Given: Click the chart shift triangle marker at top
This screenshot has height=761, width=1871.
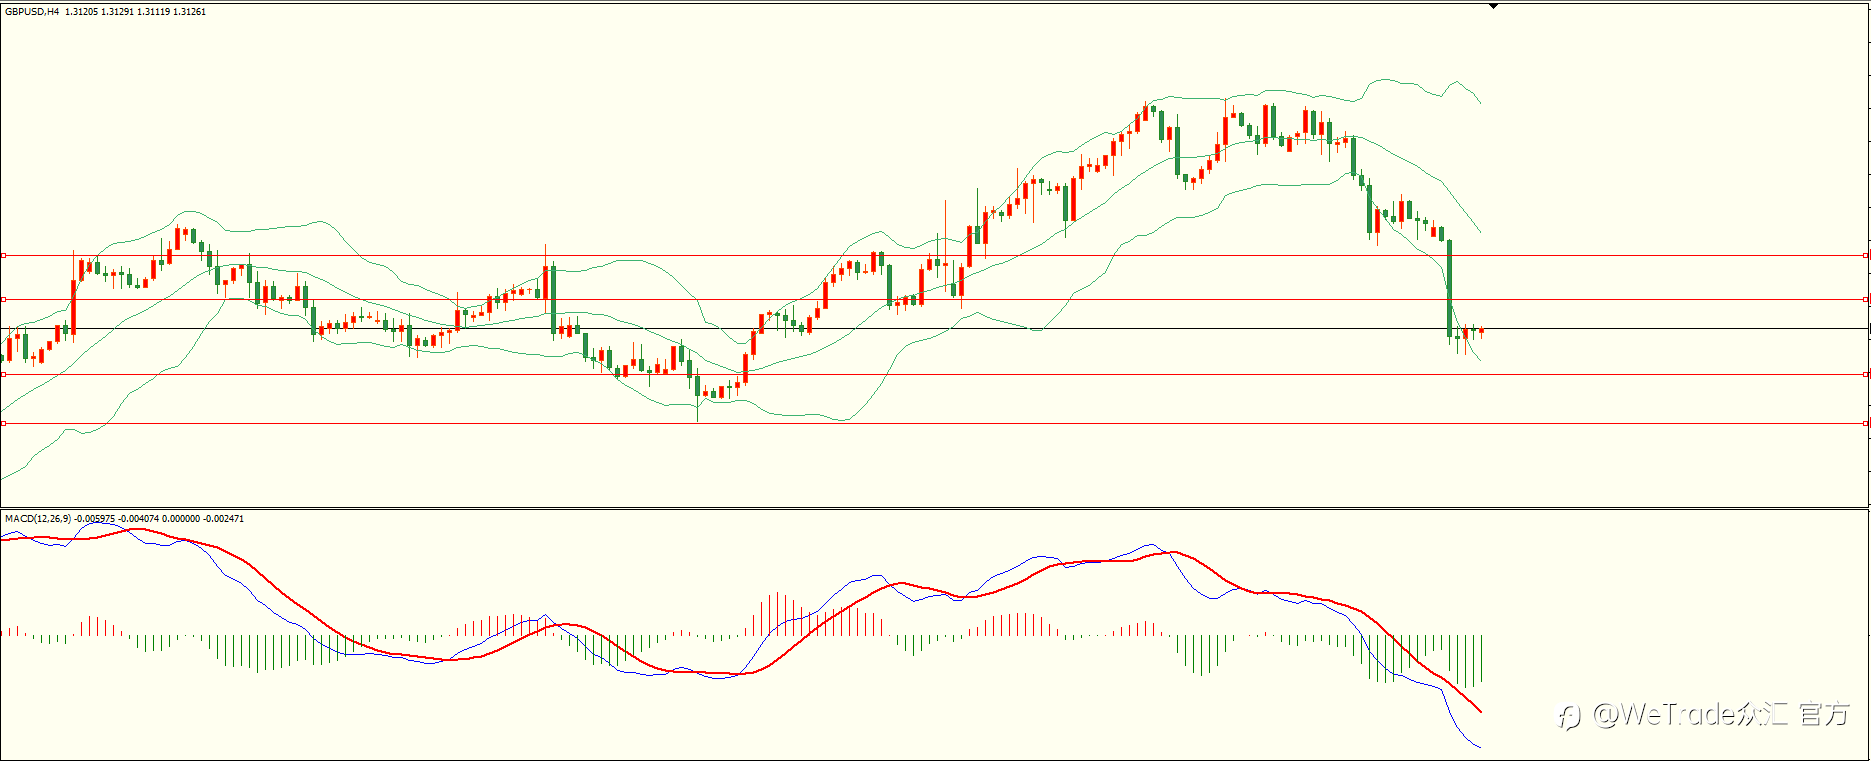Looking at the screenshot, I should 1493,6.
